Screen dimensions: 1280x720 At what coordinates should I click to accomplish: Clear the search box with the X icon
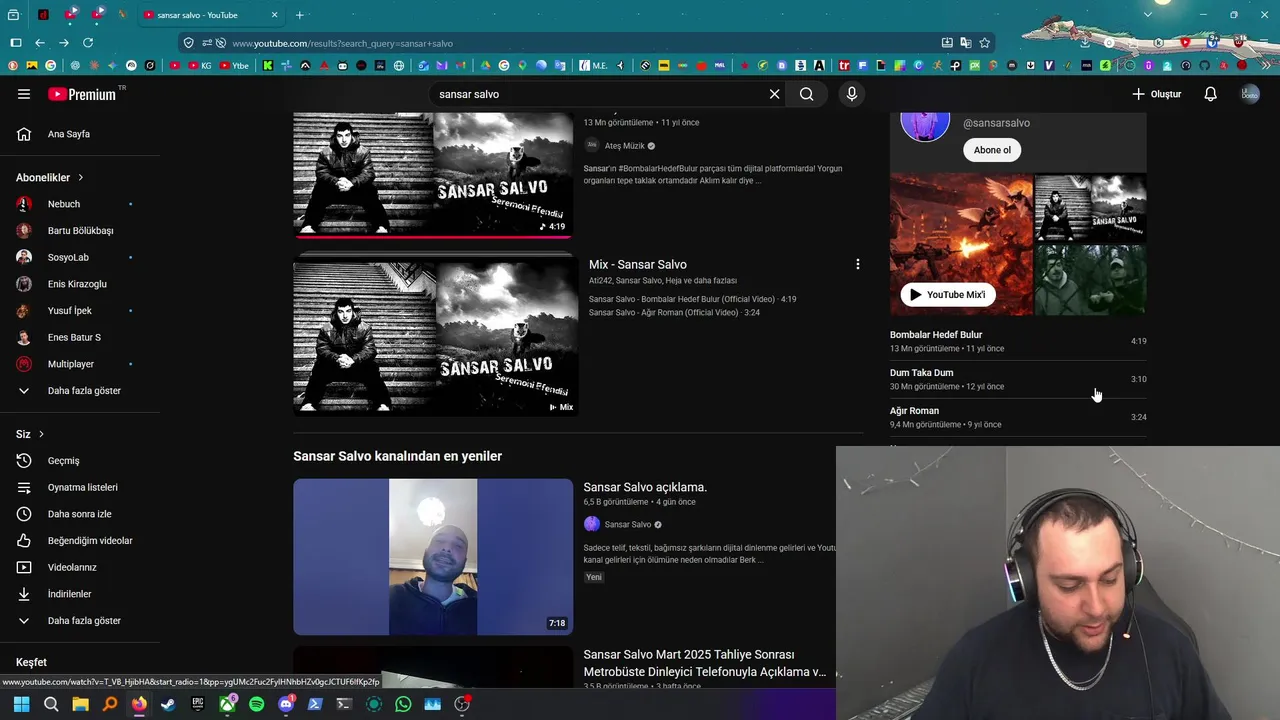[774, 94]
